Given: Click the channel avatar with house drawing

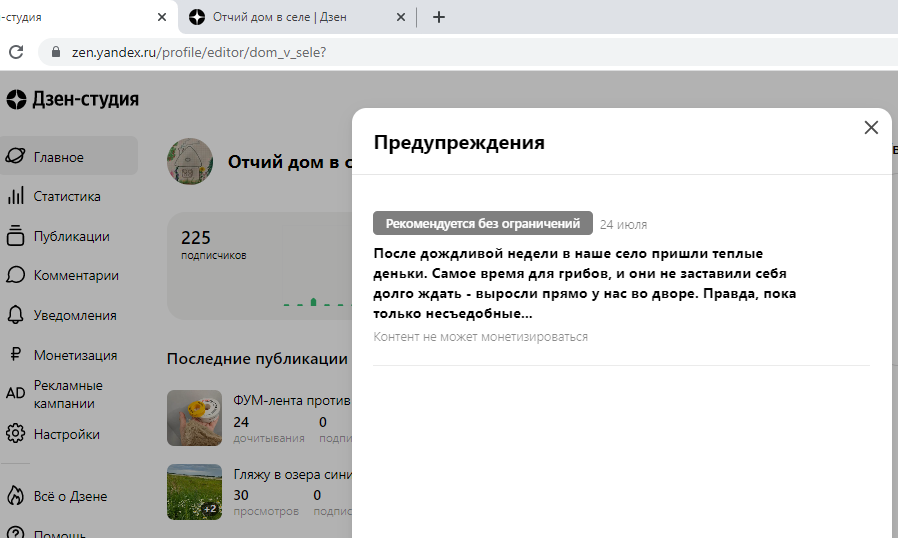Looking at the screenshot, I should coord(190,162).
